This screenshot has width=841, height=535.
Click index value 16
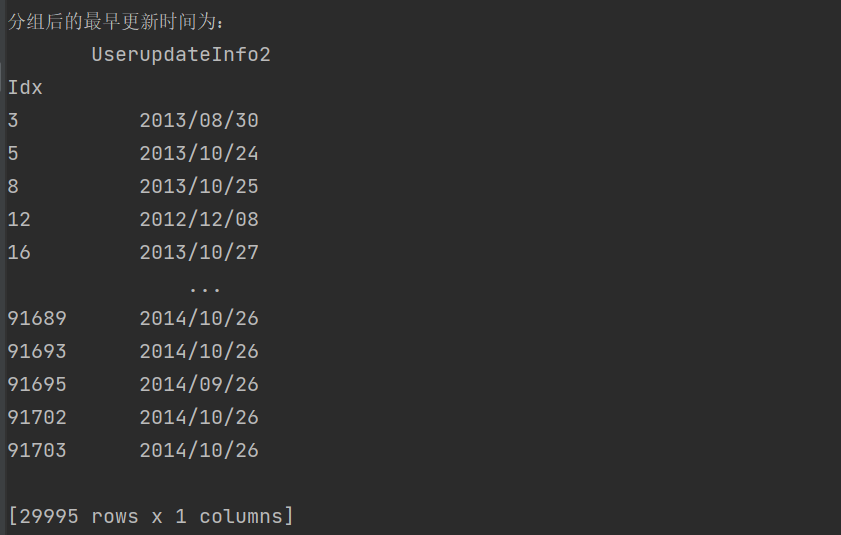tap(19, 252)
